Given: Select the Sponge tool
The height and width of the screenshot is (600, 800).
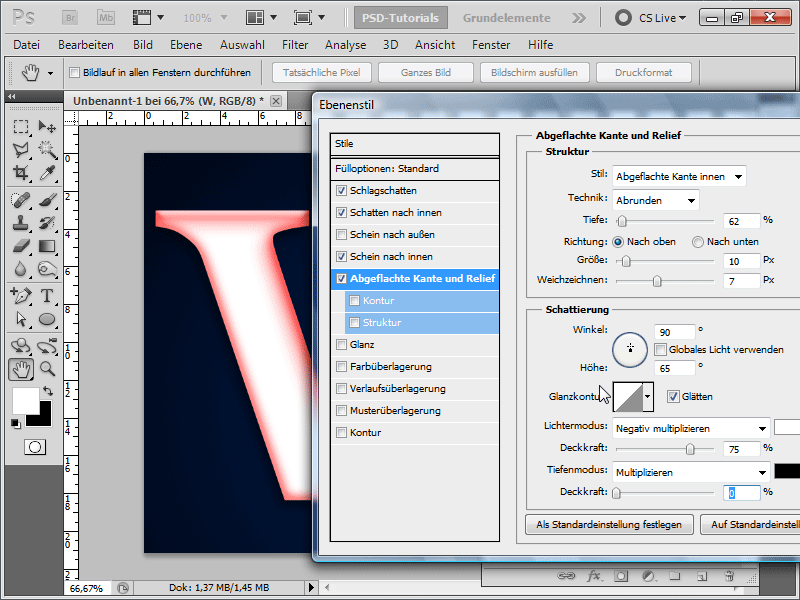Looking at the screenshot, I should point(47,269).
